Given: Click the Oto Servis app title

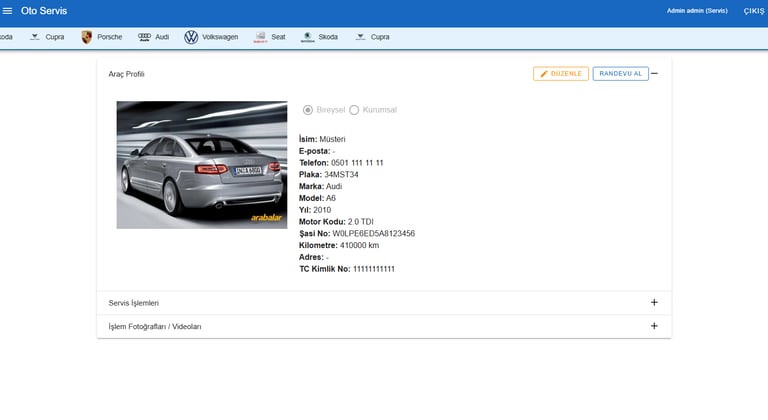Looking at the screenshot, I should click(44, 11).
